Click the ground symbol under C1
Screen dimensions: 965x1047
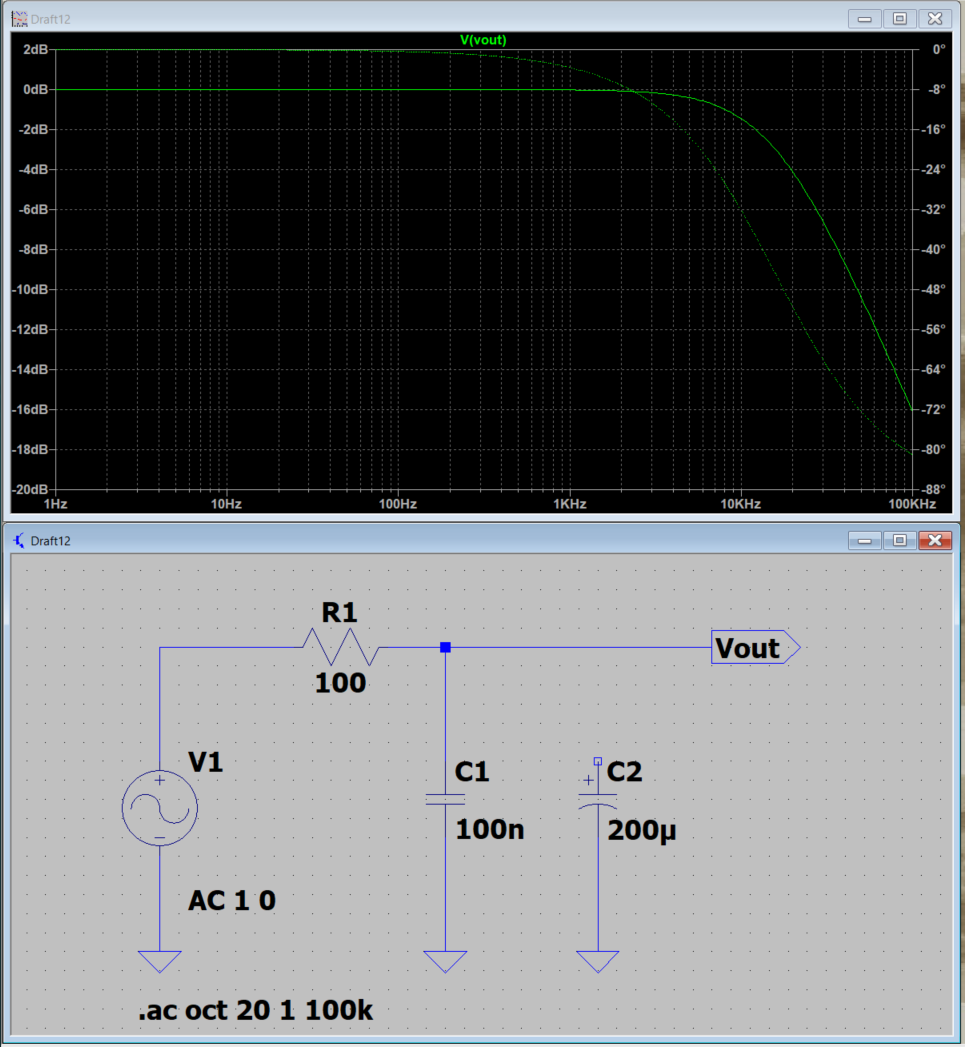[445, 962]
